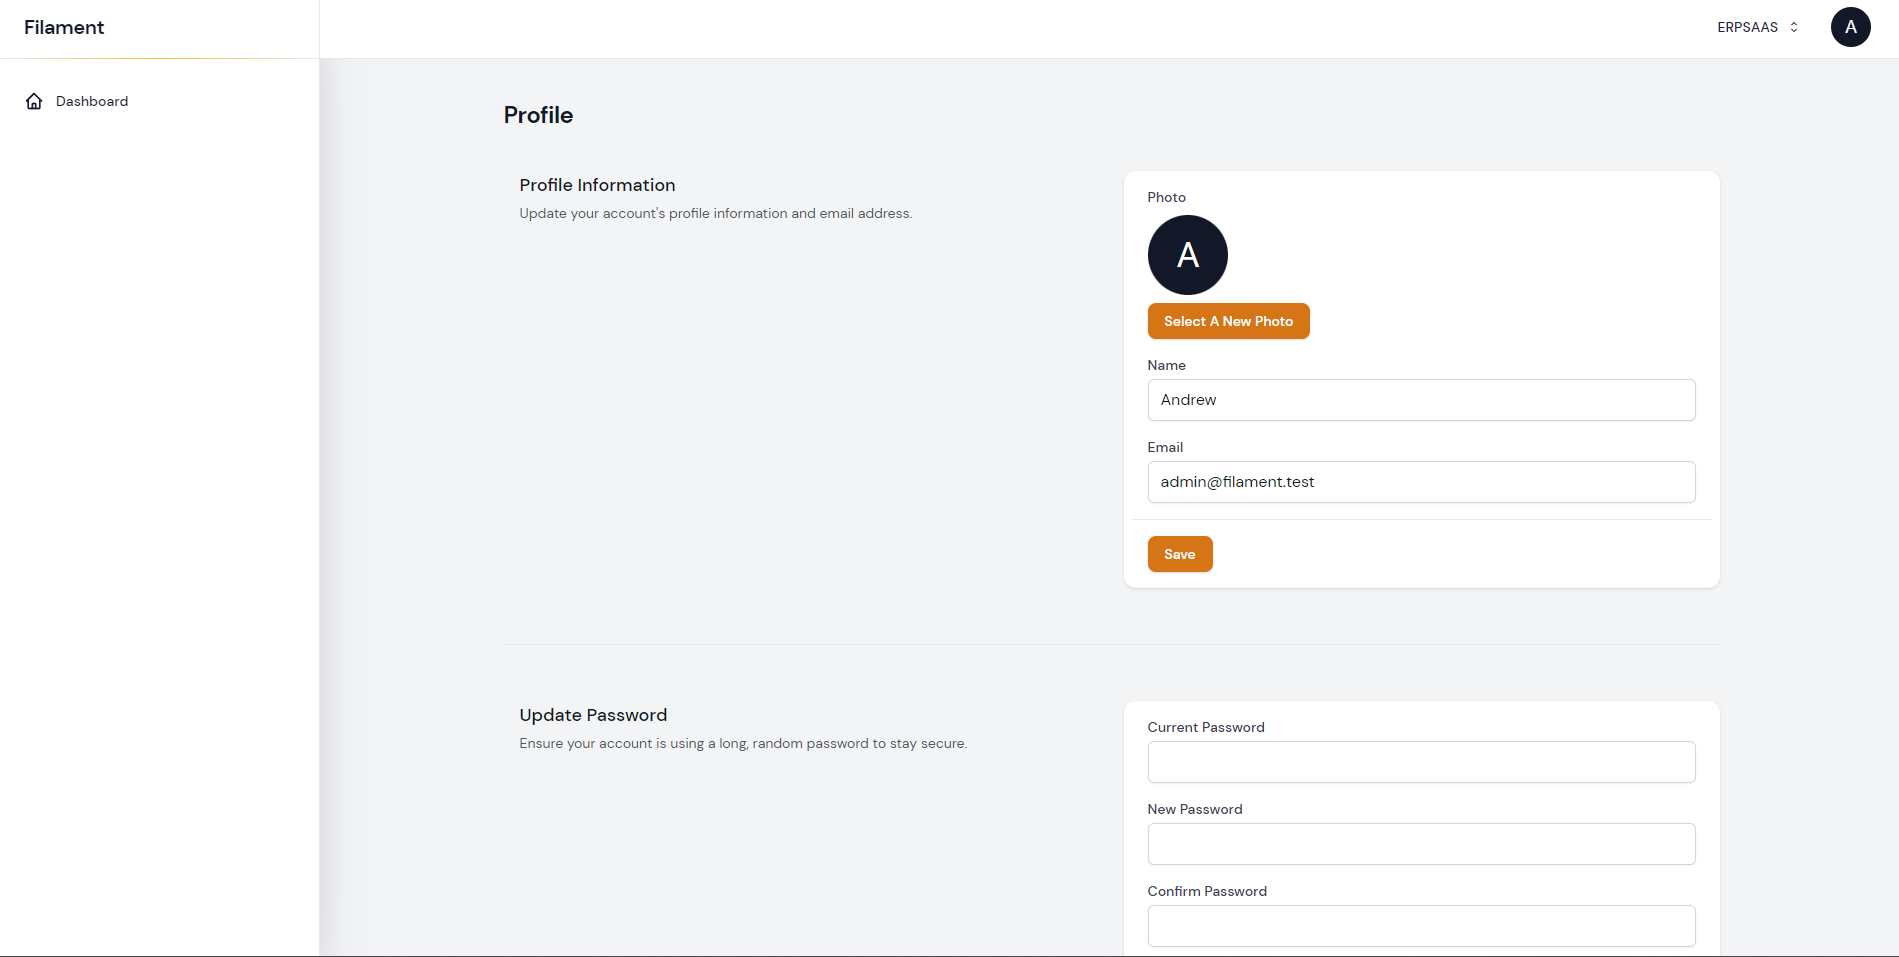The width and height of the screenshot is (1899, 957).
Task: Click the home icon beside Dashboard
Action: coord(33,101)
